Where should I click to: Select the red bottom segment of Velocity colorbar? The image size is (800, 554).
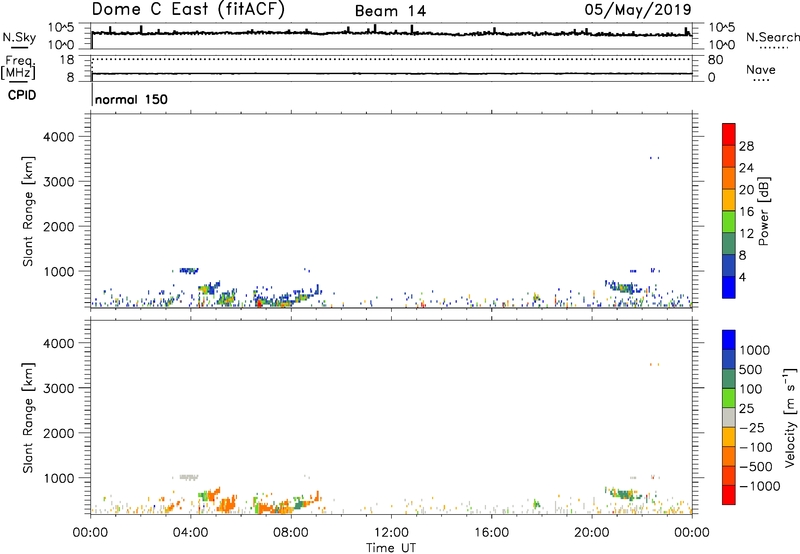[x=729, y=495]
